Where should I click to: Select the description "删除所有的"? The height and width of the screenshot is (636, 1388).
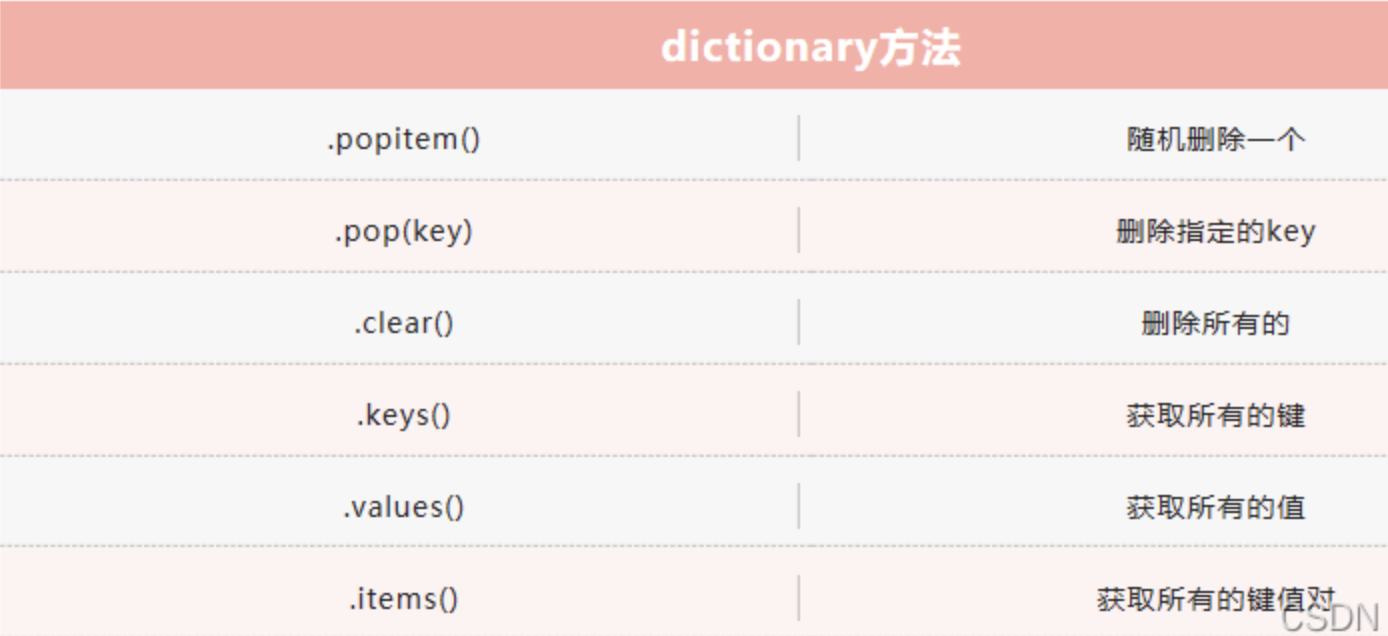coord(1215,323)
